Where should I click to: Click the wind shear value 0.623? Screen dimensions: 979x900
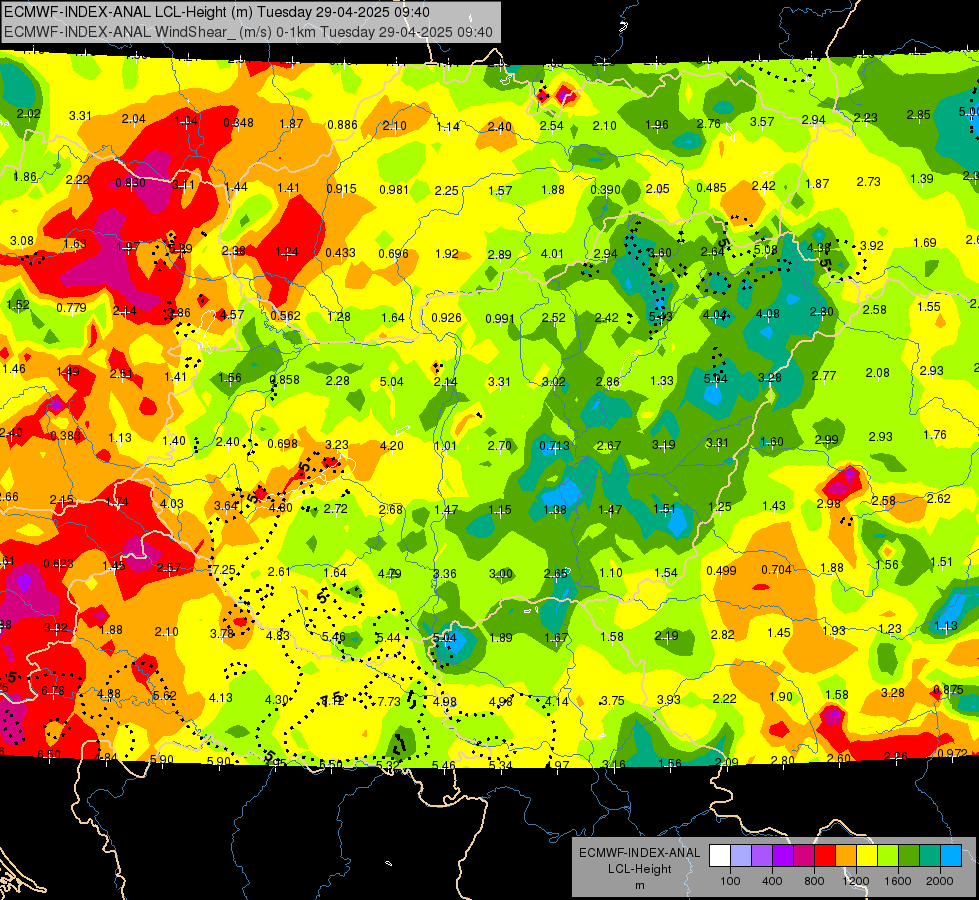(58, 564)
